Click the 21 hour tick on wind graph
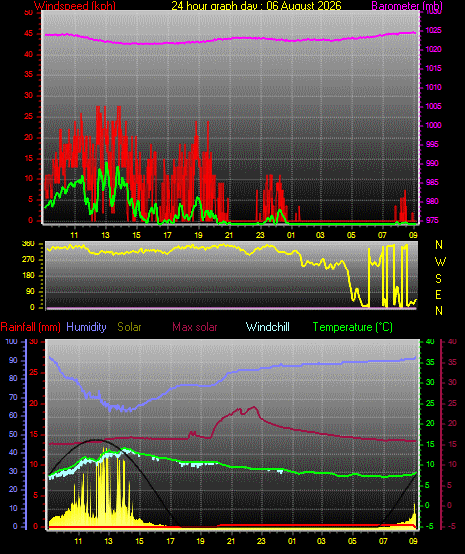The width and height of the screenshot is (465, 554). [229, 235]
